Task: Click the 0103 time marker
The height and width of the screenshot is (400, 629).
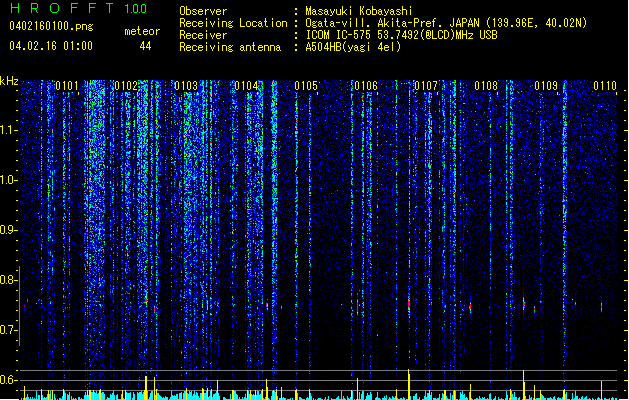Action: (x=186, y=86)
